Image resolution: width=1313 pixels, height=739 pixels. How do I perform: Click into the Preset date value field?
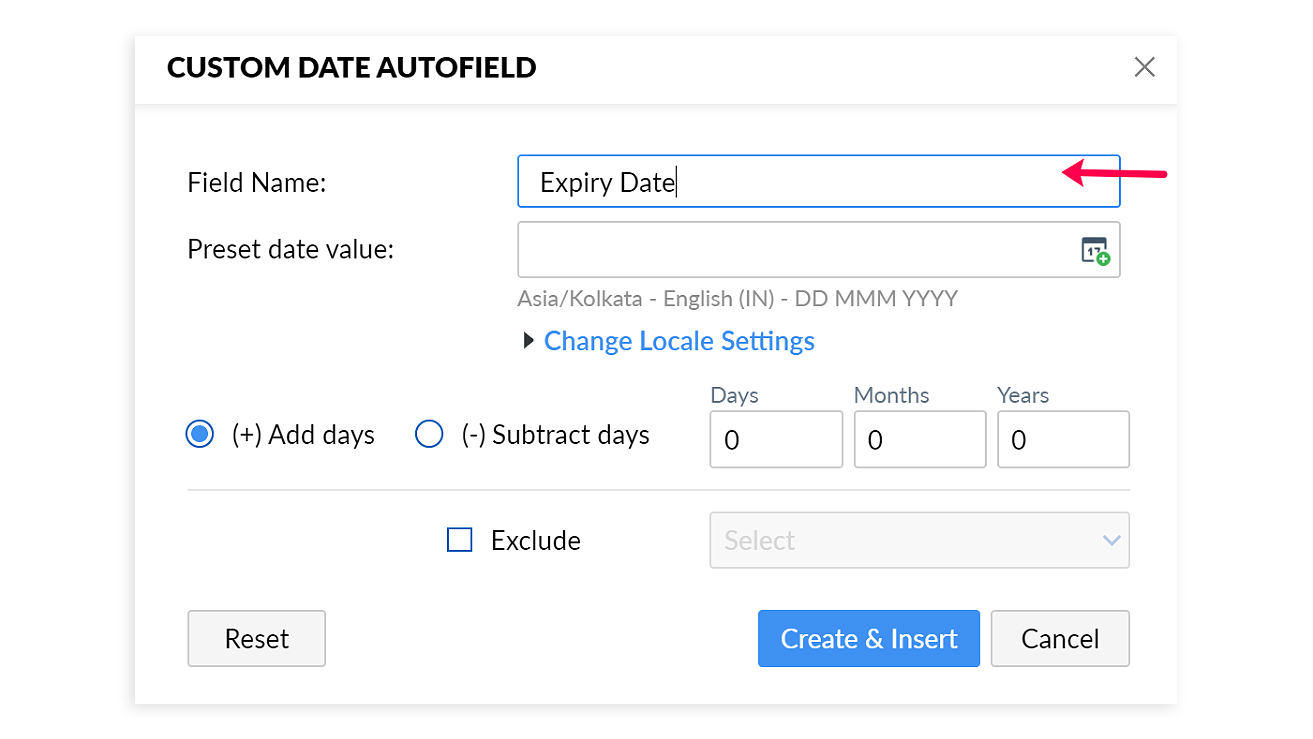[795, 250]
